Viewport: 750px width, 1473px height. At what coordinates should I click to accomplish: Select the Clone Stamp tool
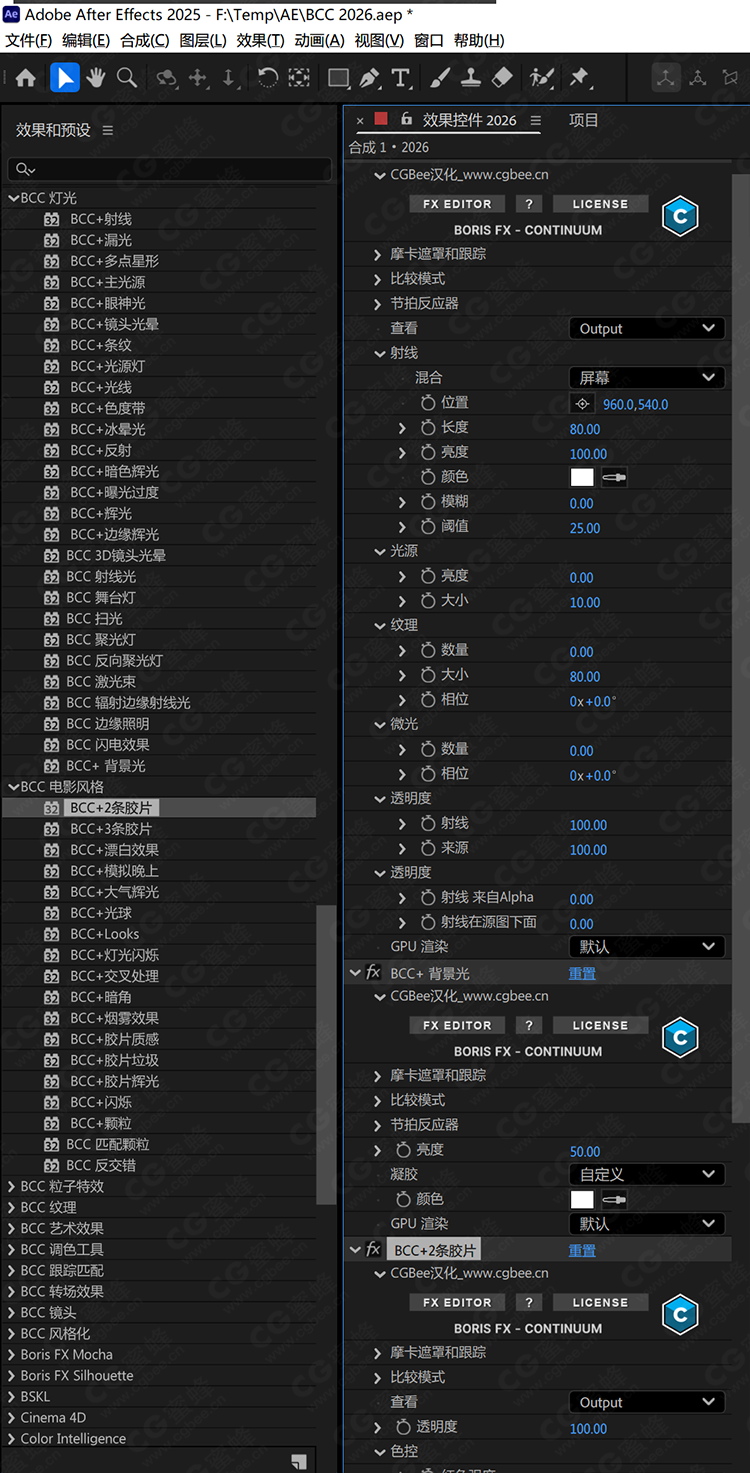click(x=471, y=78)
